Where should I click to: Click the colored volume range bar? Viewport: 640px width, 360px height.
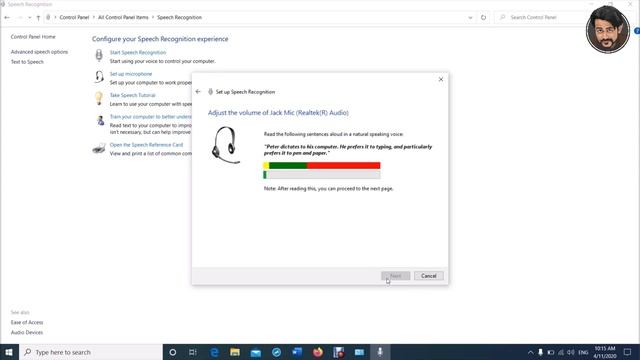click(322, 165)
